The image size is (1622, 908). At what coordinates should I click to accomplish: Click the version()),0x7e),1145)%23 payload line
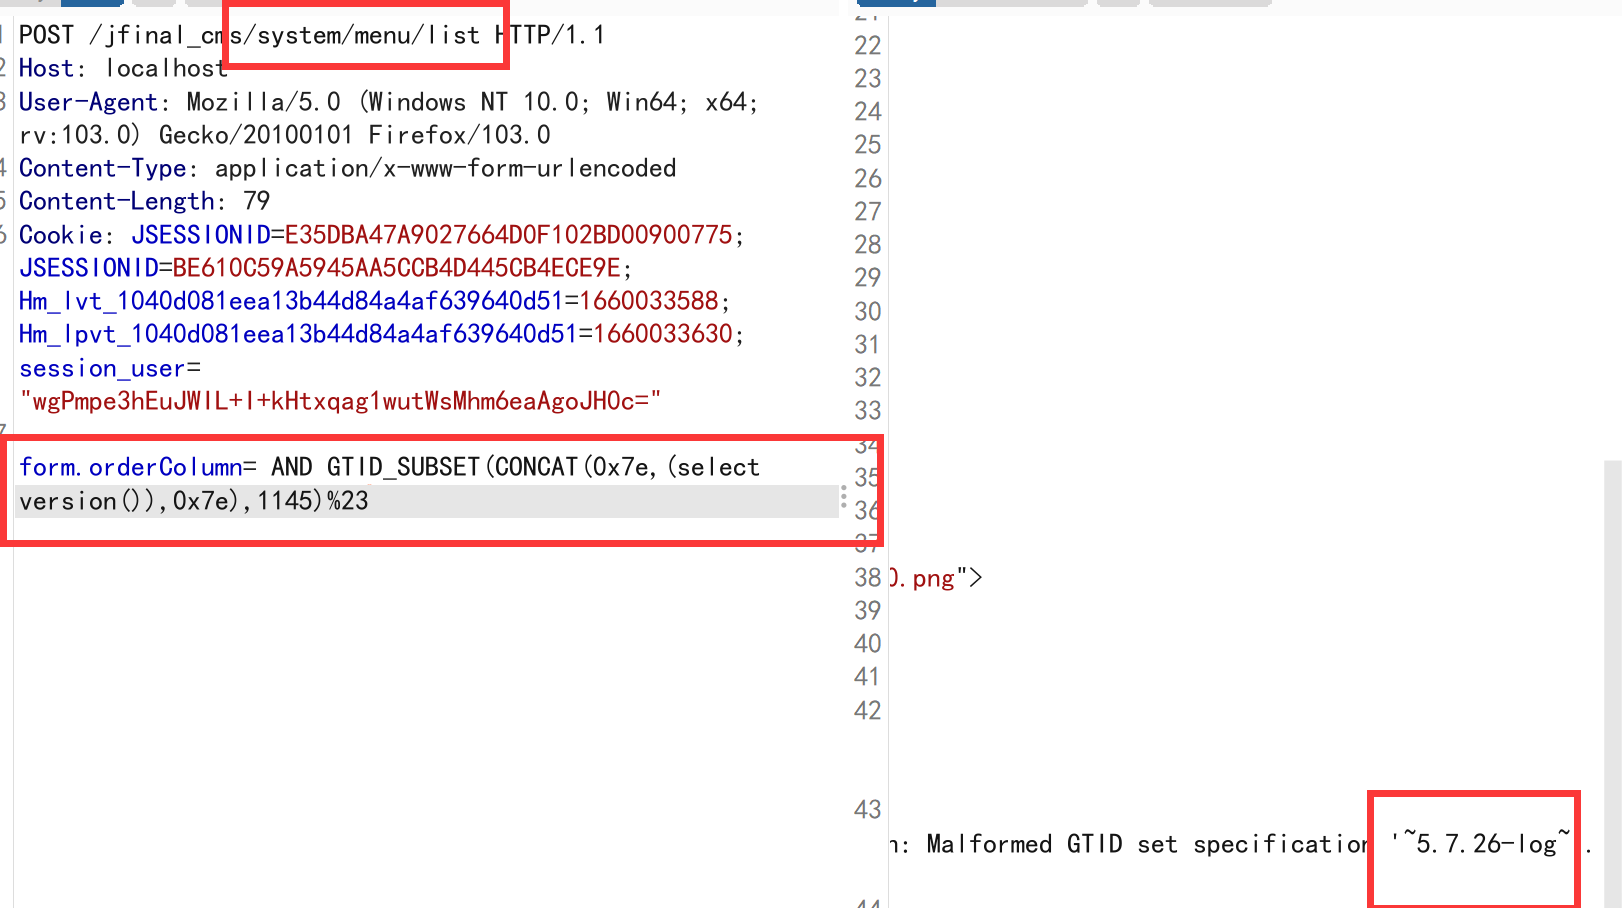click(x=194, y=501)
